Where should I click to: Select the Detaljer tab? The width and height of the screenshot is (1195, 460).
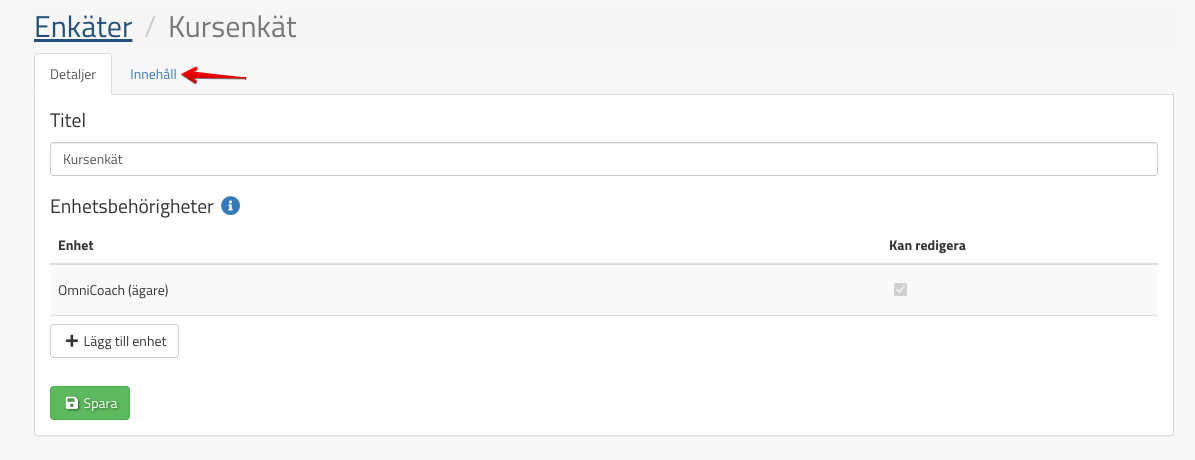point(73,74)
